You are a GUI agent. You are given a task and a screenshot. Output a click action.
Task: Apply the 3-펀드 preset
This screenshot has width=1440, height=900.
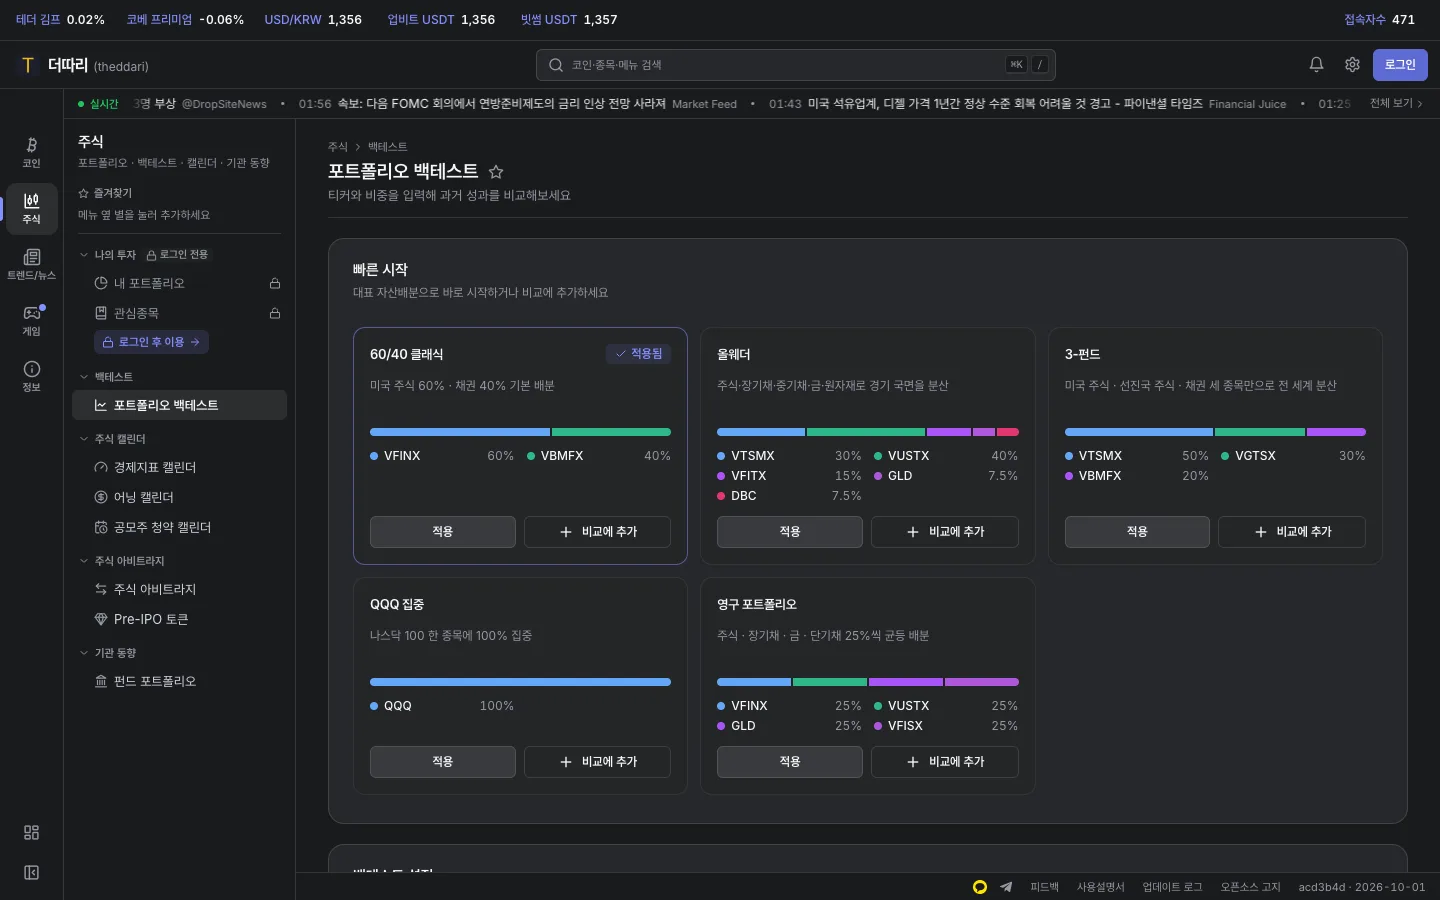pyautogui.click(x=1137, y=532)
